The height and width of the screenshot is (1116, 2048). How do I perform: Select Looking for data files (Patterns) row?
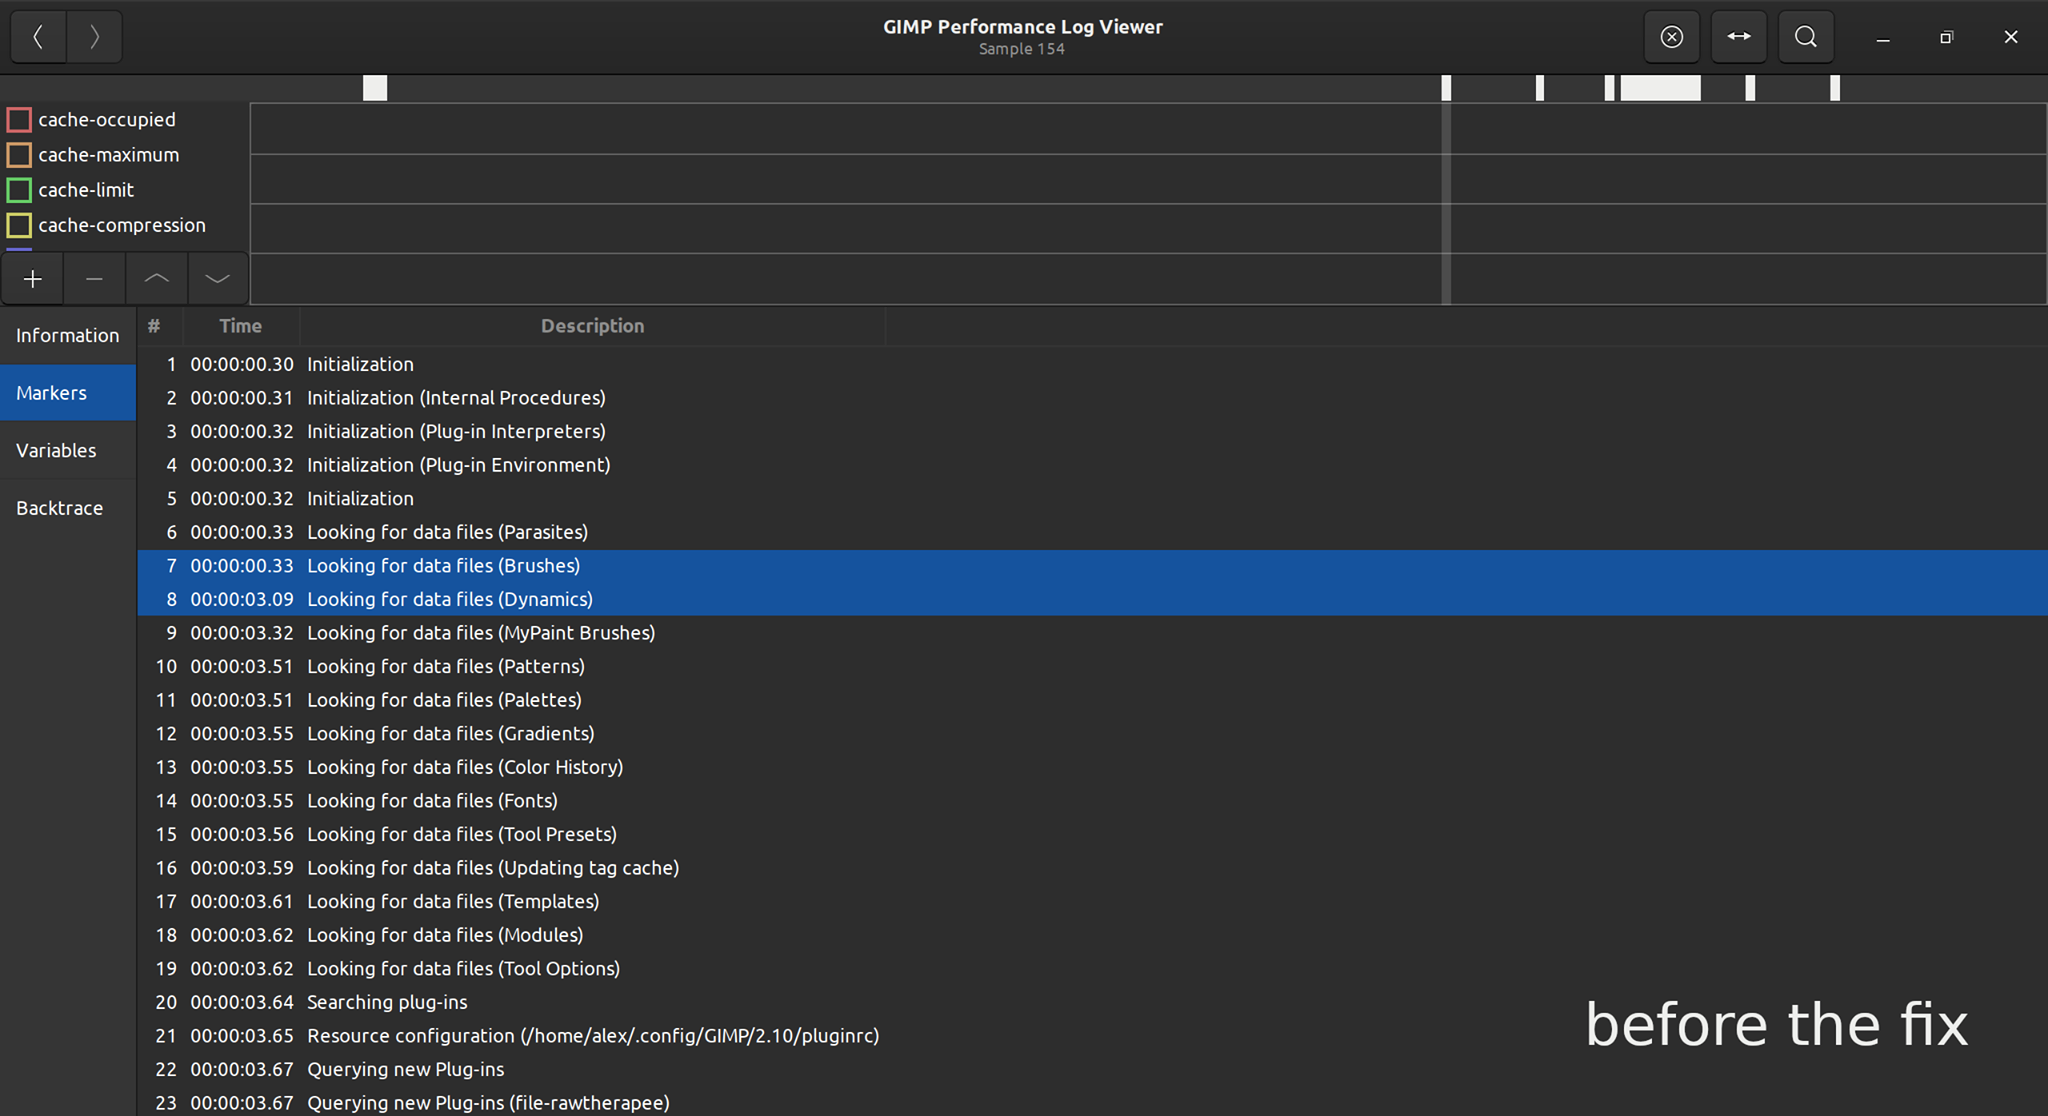pyautogui.click(x=1092, y=666)
